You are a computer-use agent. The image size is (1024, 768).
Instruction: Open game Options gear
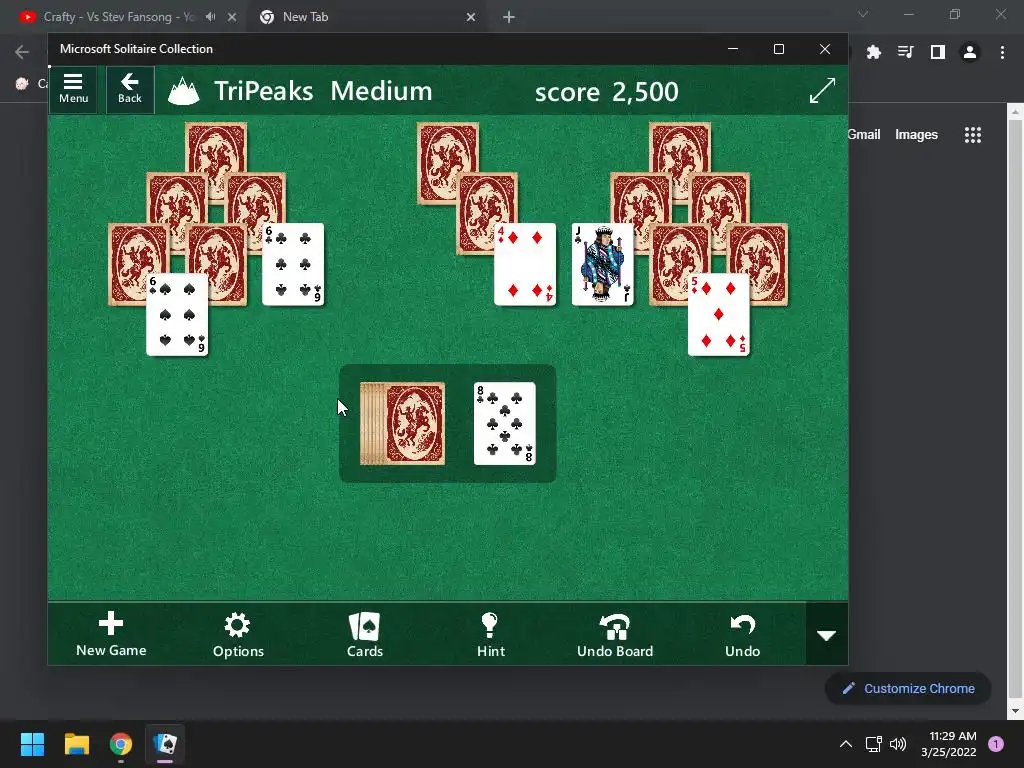(238, 634)
